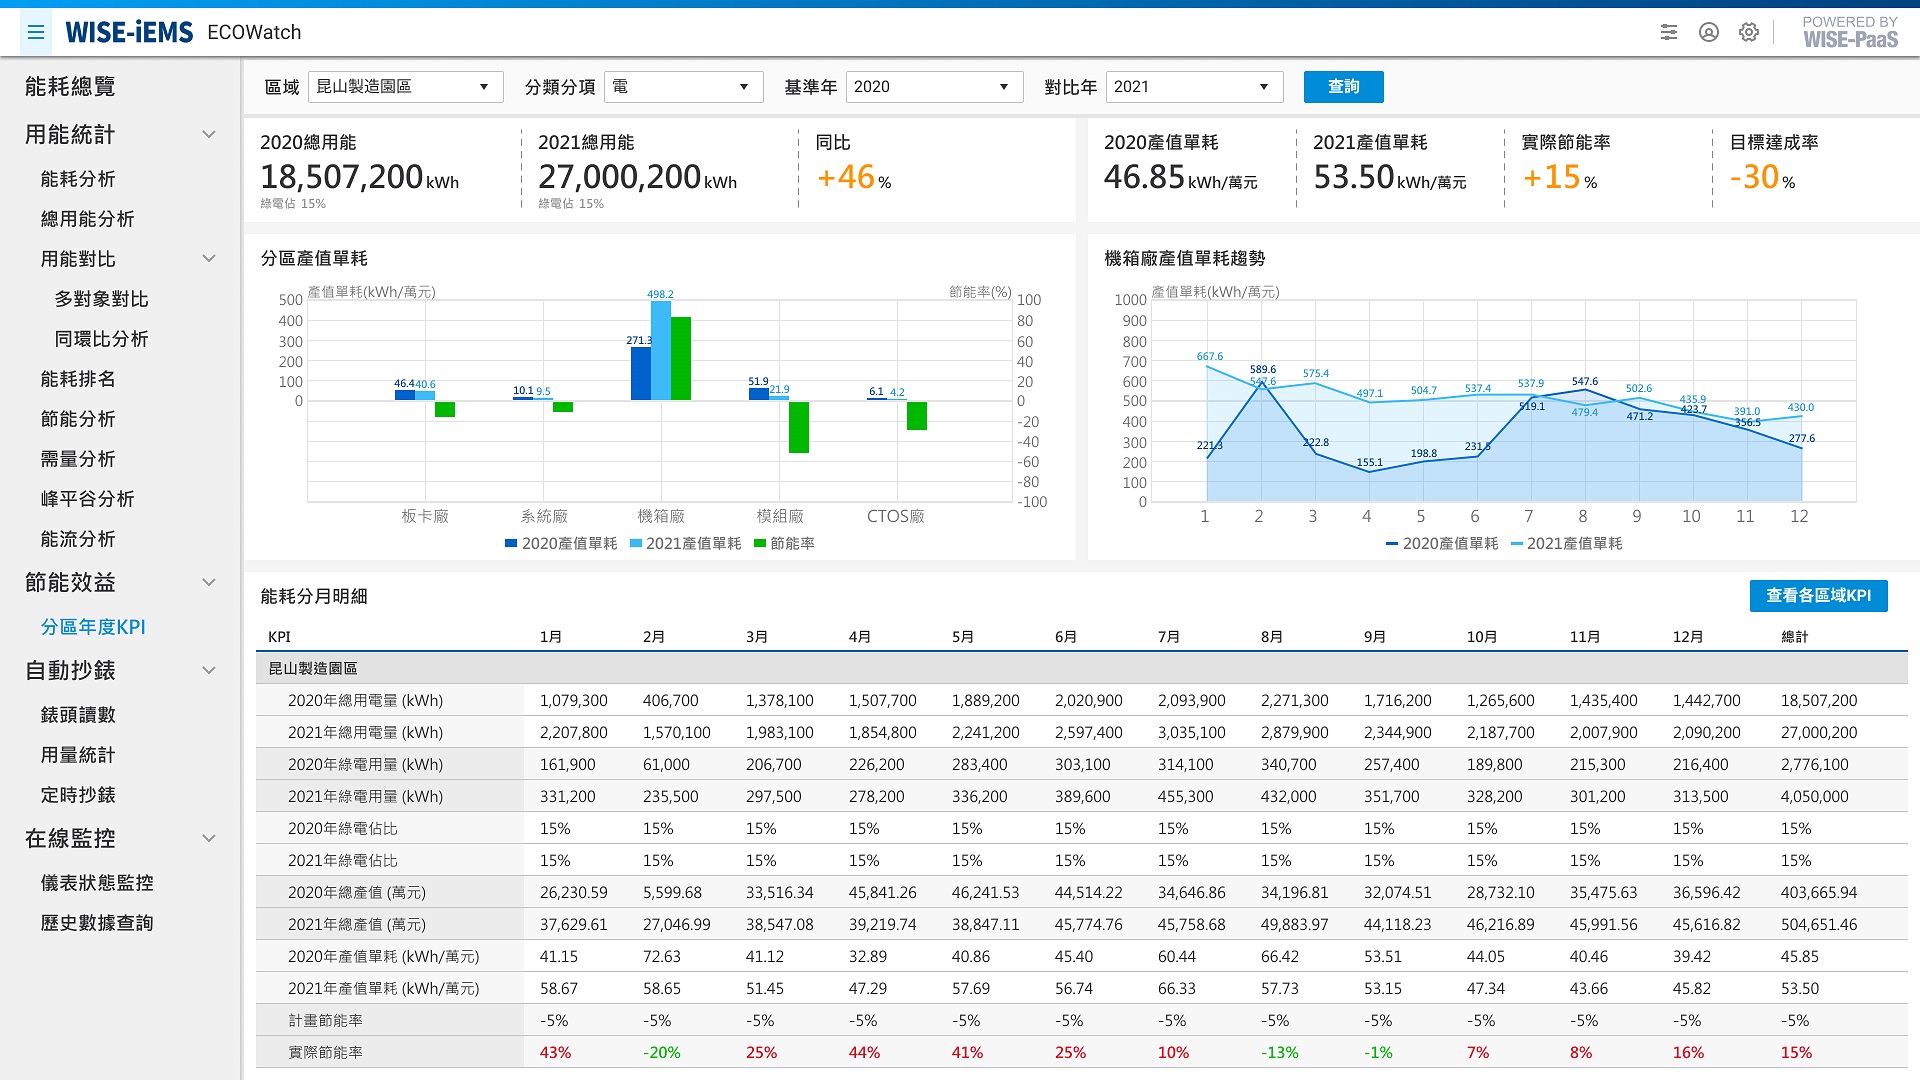Click the 查看各區域KPI button
The height and width of the screenshot is (1080, 1920).
point(1818,596)
